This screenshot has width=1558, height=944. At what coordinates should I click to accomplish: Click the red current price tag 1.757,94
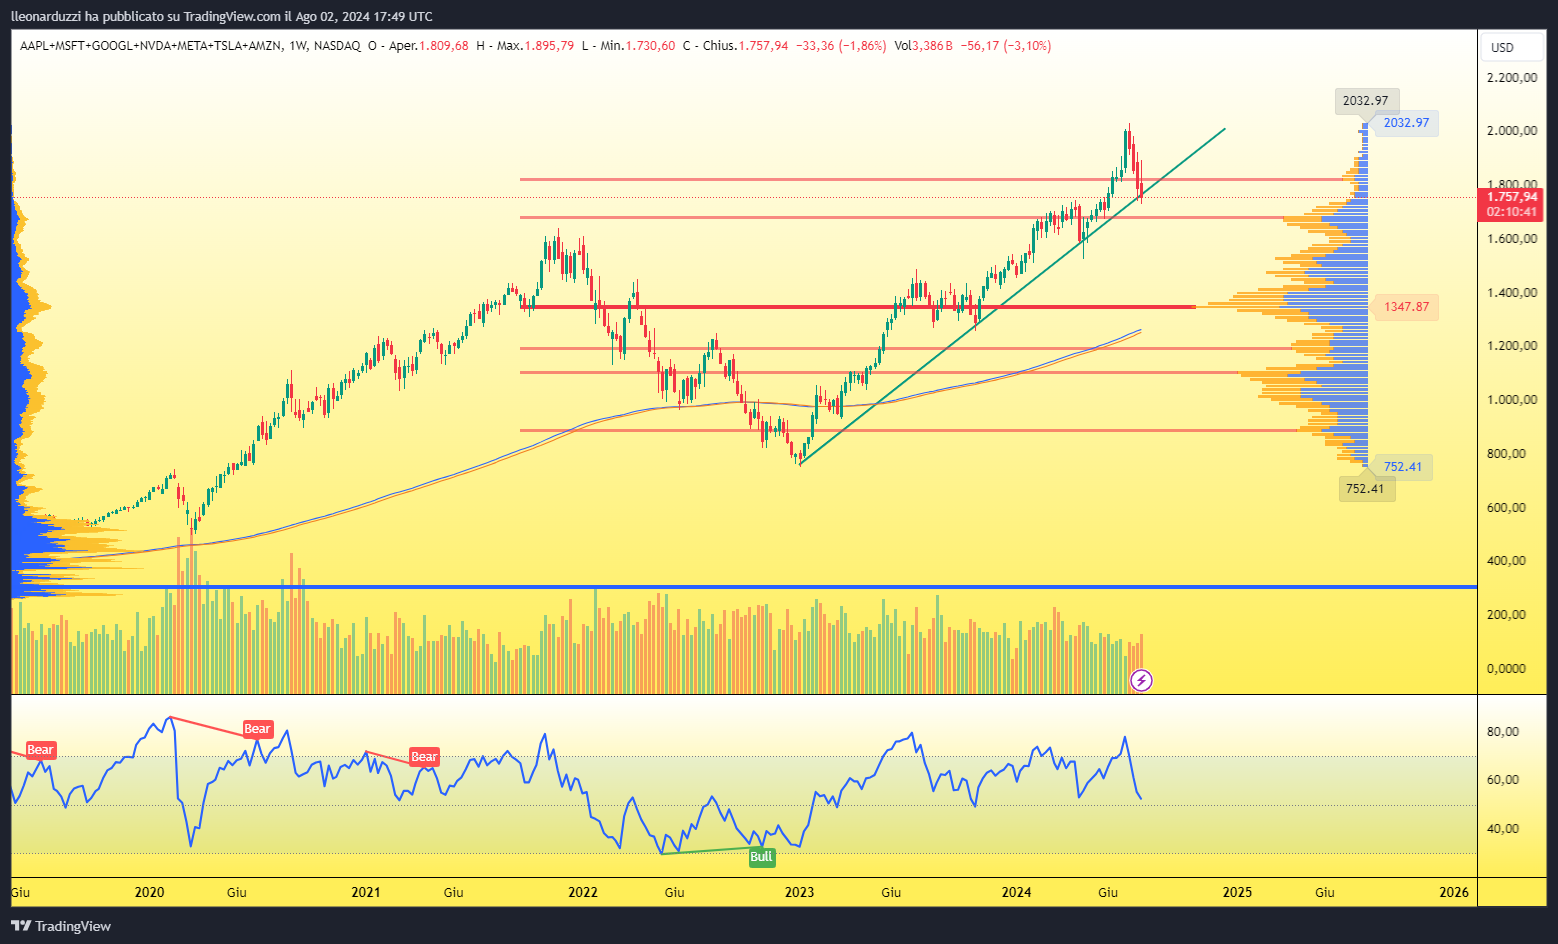tap(1511, 197)
